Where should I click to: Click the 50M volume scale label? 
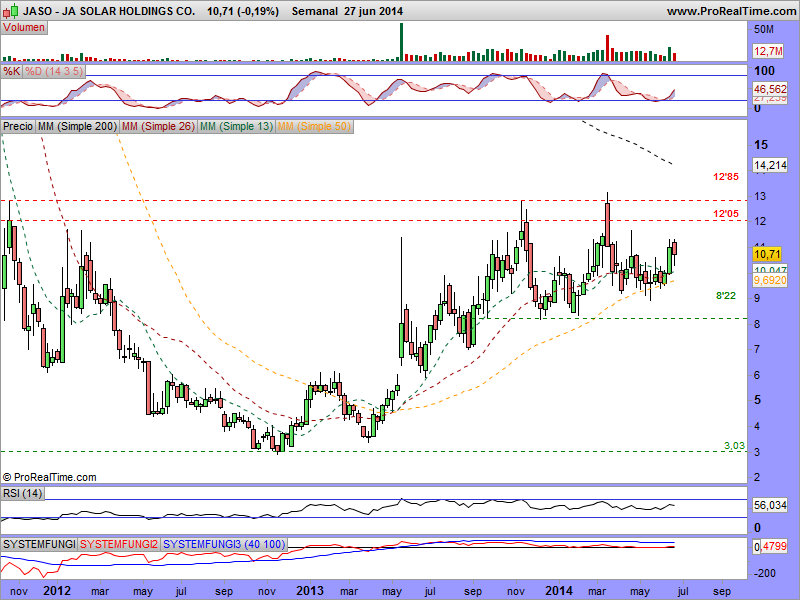coord(764,30)
